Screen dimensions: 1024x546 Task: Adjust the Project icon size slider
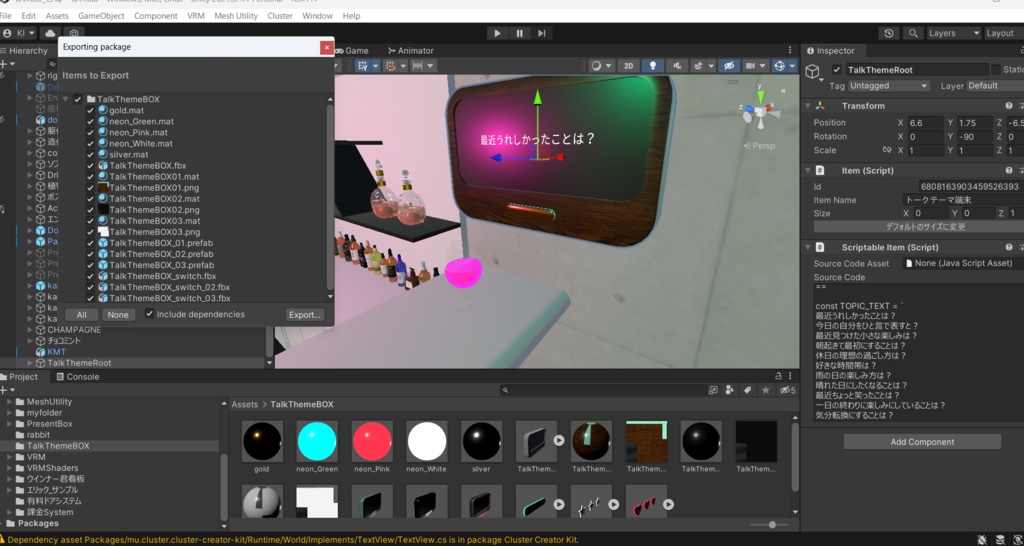(x=772, y=524)
